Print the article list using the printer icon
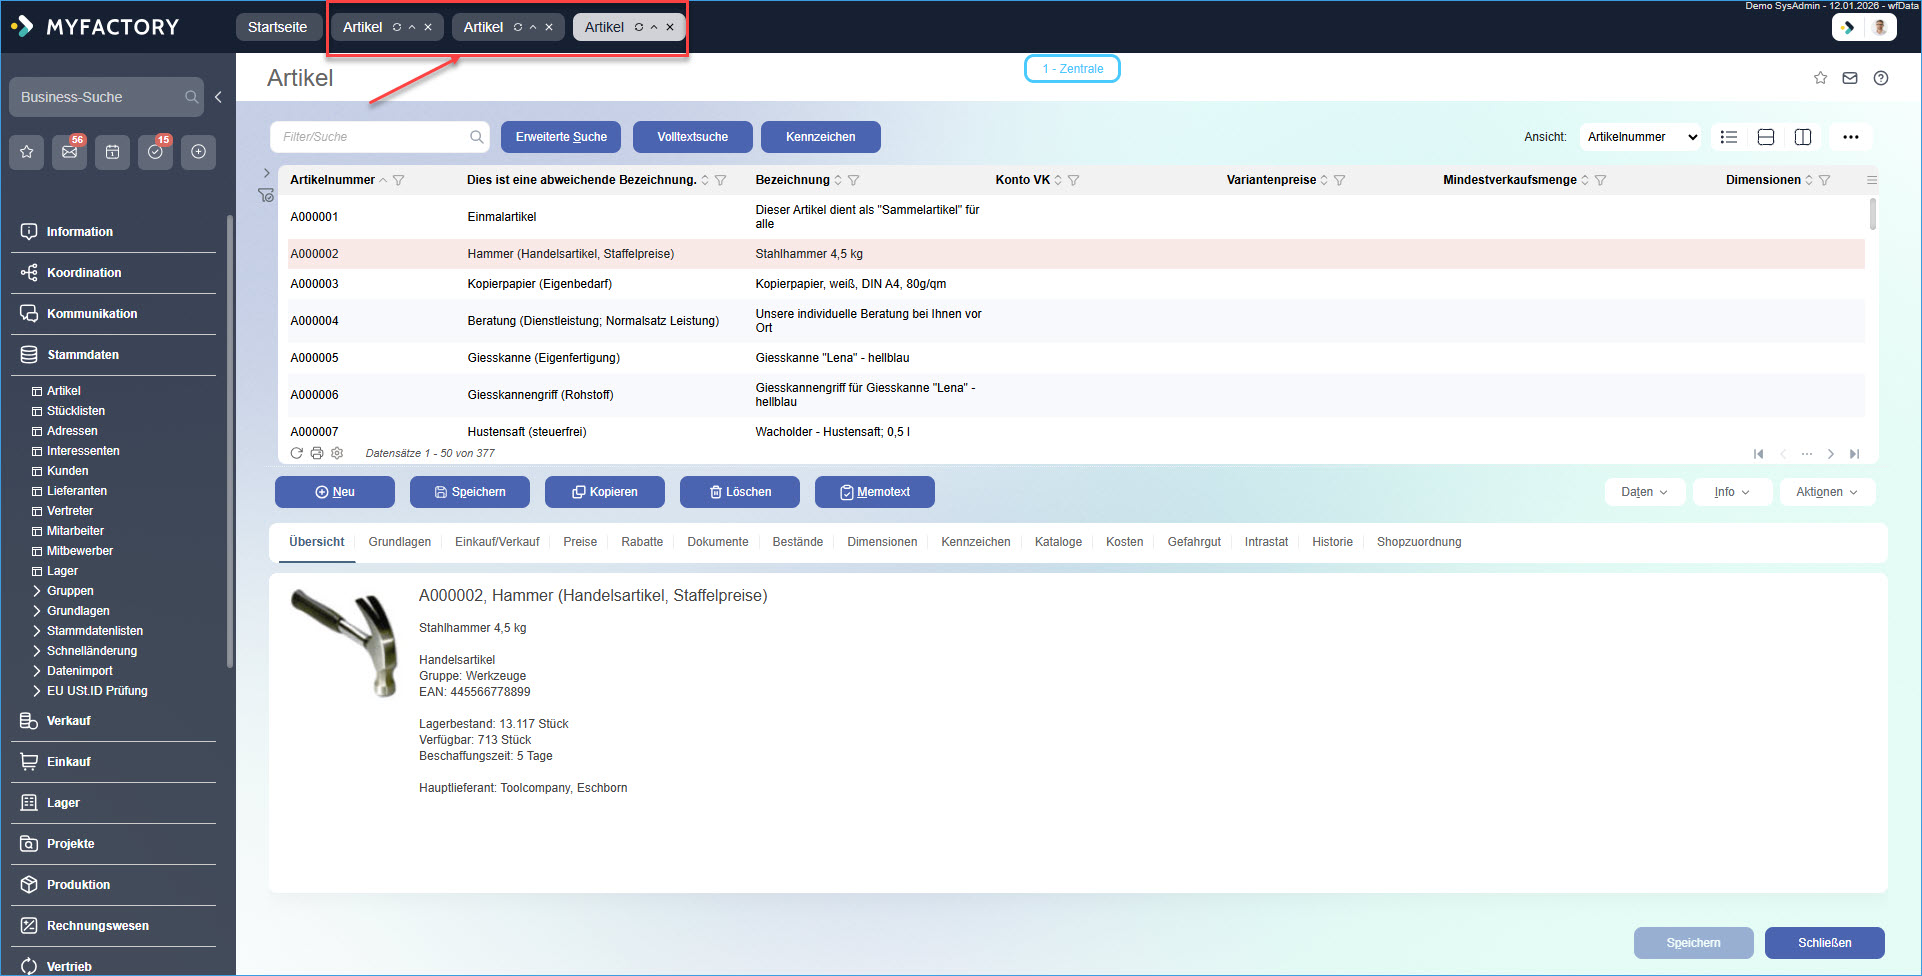The height and width of the screenshot is (976, 1922). [317, 453]
